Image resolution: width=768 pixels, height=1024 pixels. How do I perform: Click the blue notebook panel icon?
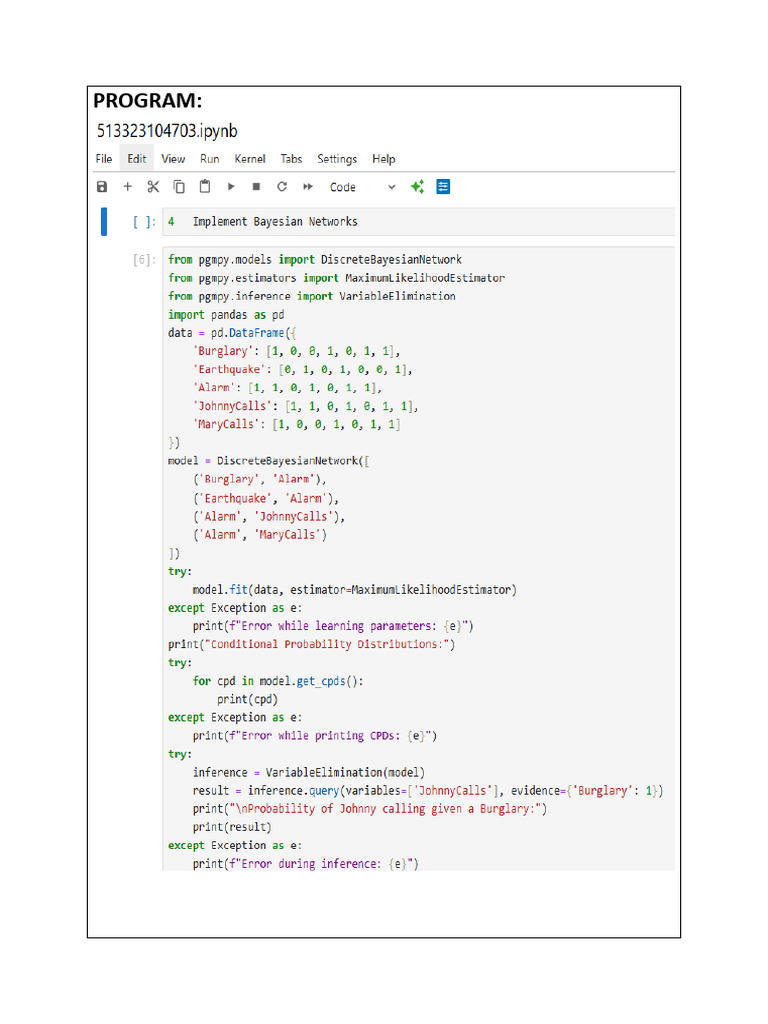click(x=443, y=187)
